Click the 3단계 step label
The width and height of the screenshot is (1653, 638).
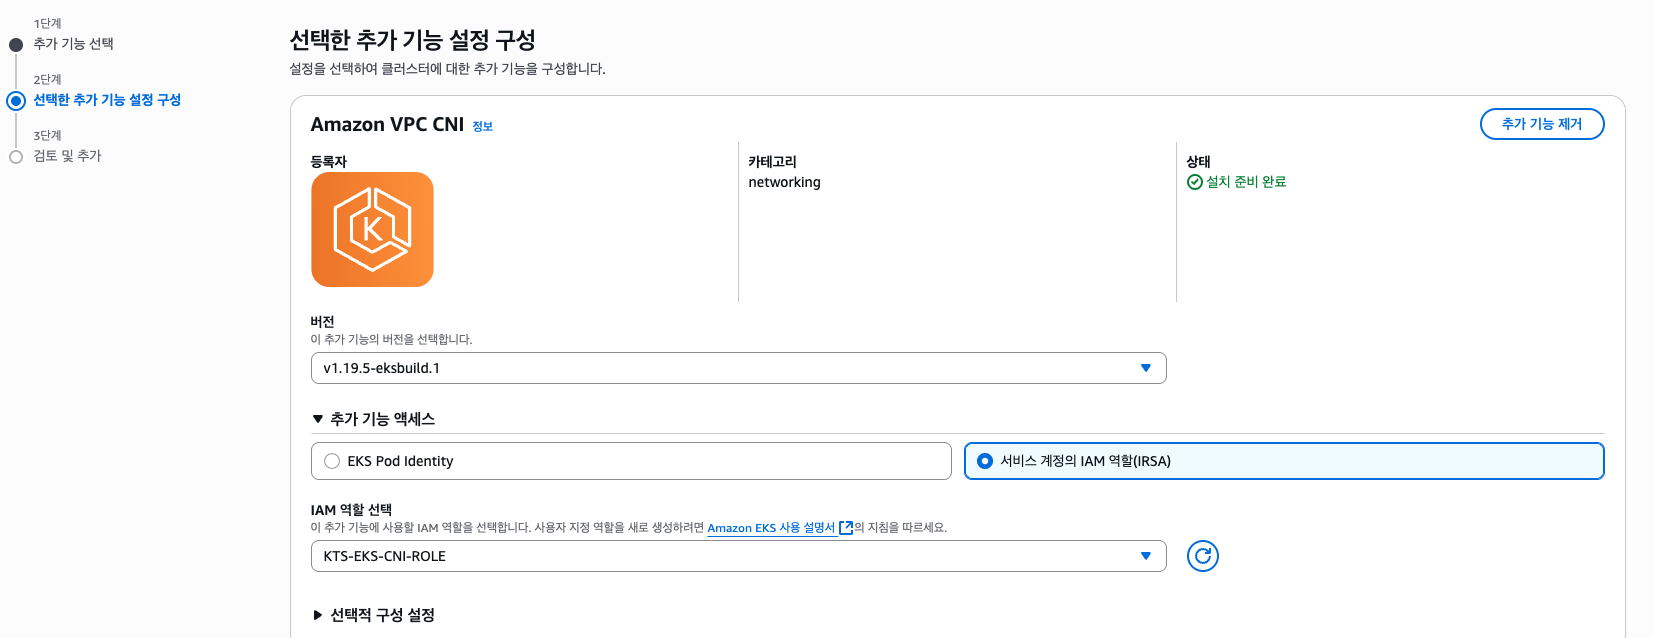(x=47, y=135)
